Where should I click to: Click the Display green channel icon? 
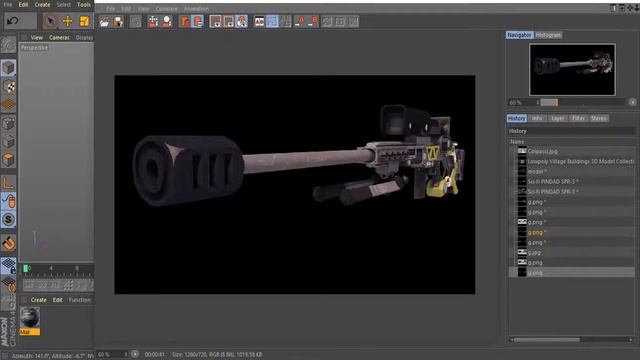(229, 22)
